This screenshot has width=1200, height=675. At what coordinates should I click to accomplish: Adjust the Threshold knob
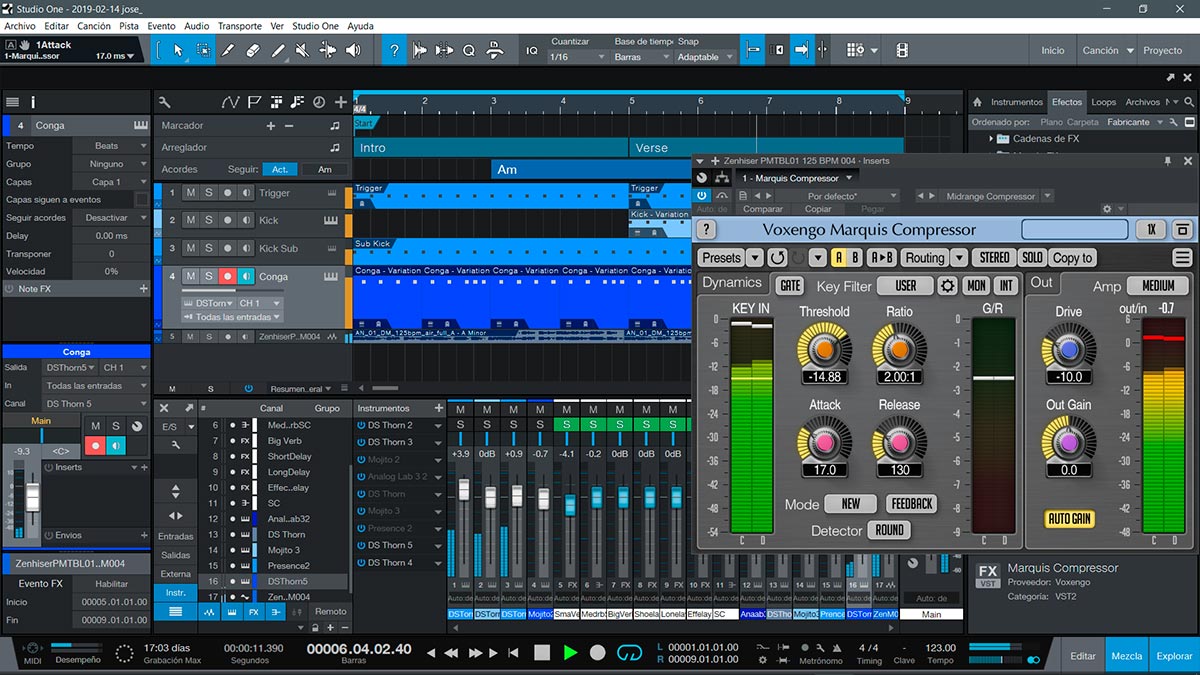coord(824,349)
